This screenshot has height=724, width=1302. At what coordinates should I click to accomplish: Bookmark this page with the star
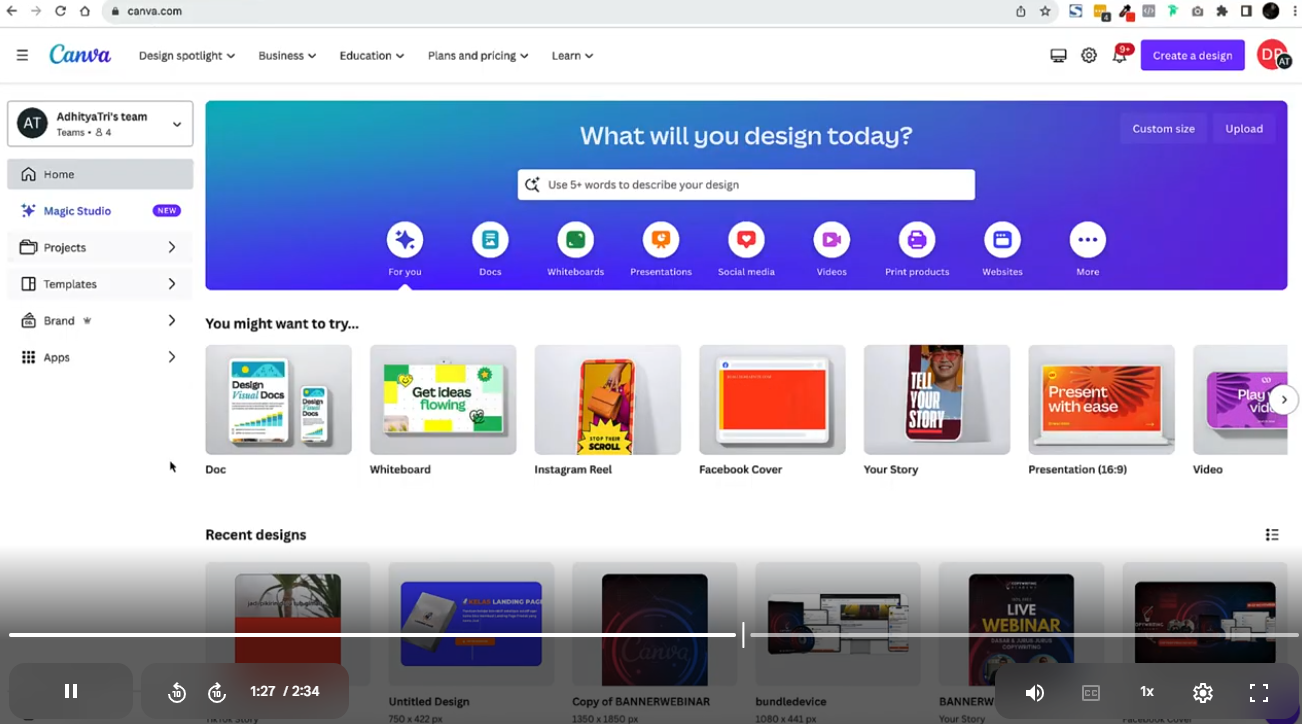[x=1045, y=11]
